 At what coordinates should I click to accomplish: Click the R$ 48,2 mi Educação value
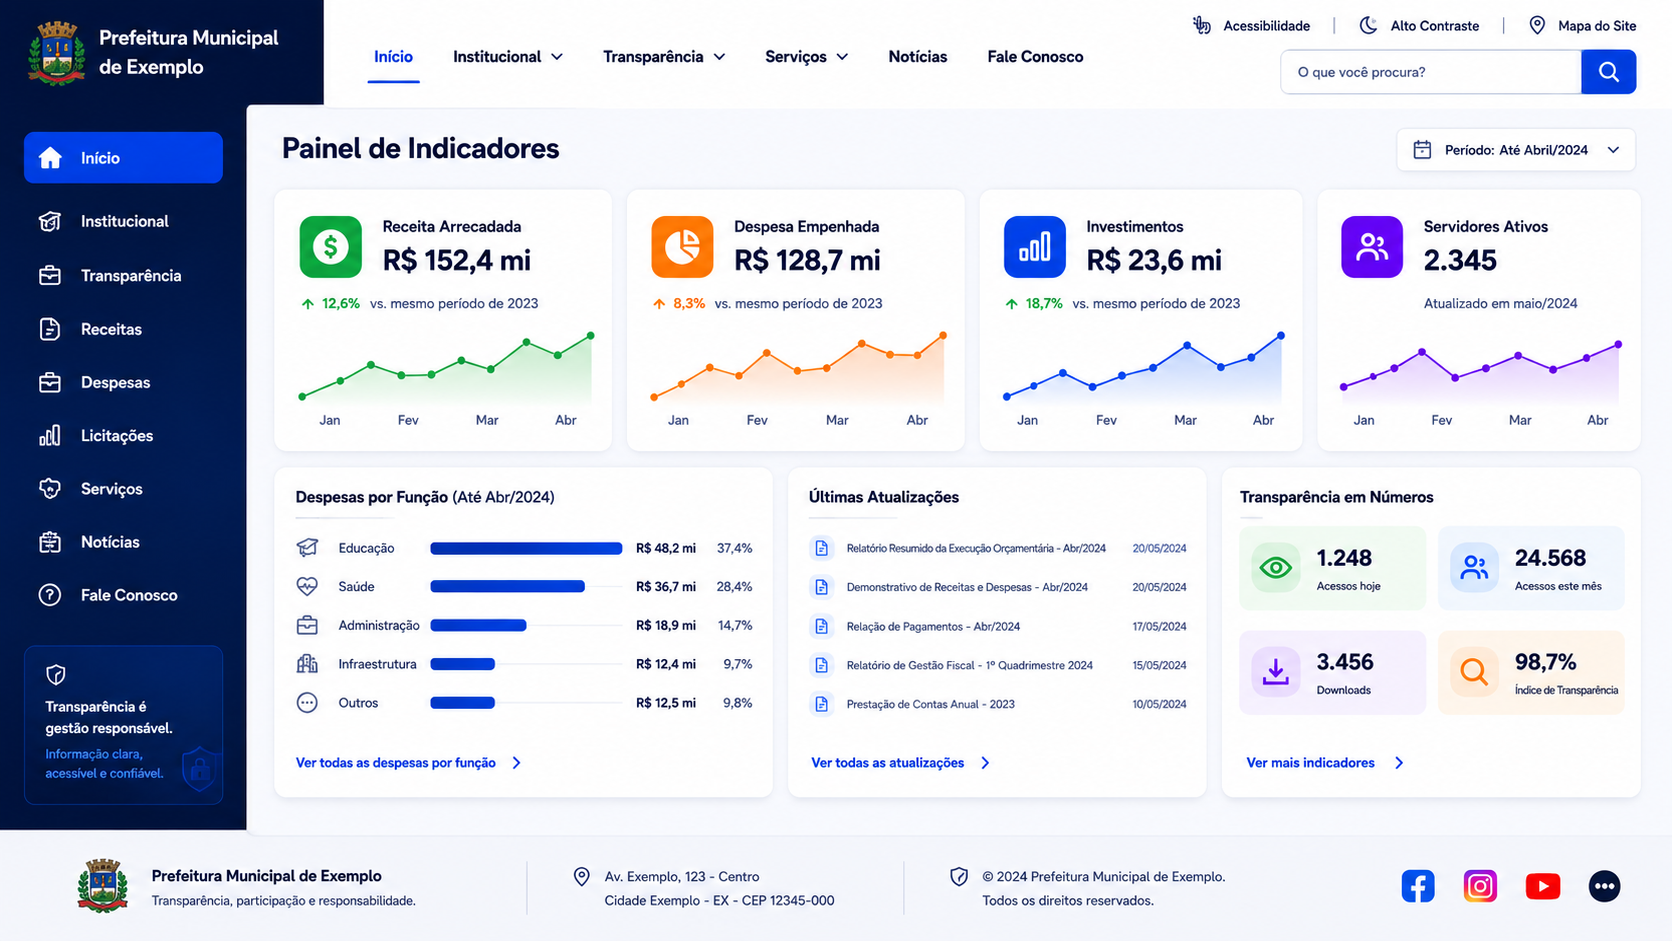click(x=666, y=548)
